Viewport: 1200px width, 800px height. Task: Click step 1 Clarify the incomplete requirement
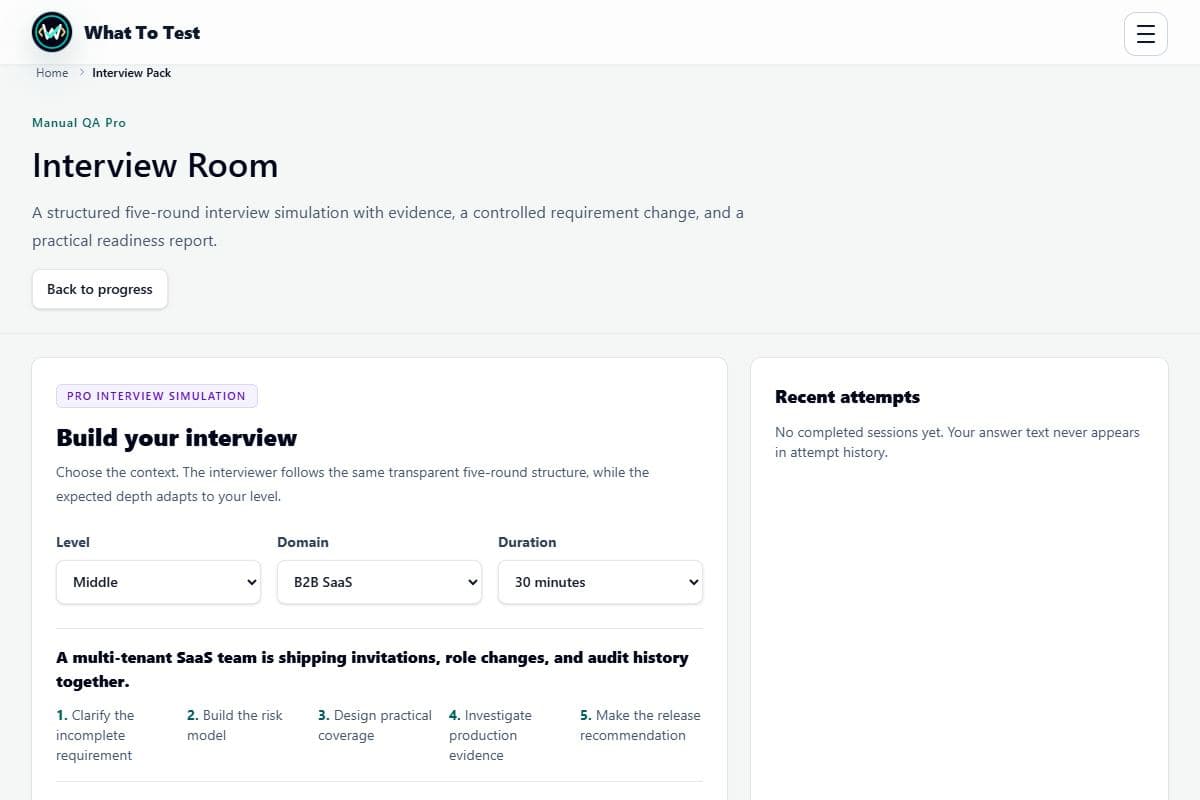(96, 735)
